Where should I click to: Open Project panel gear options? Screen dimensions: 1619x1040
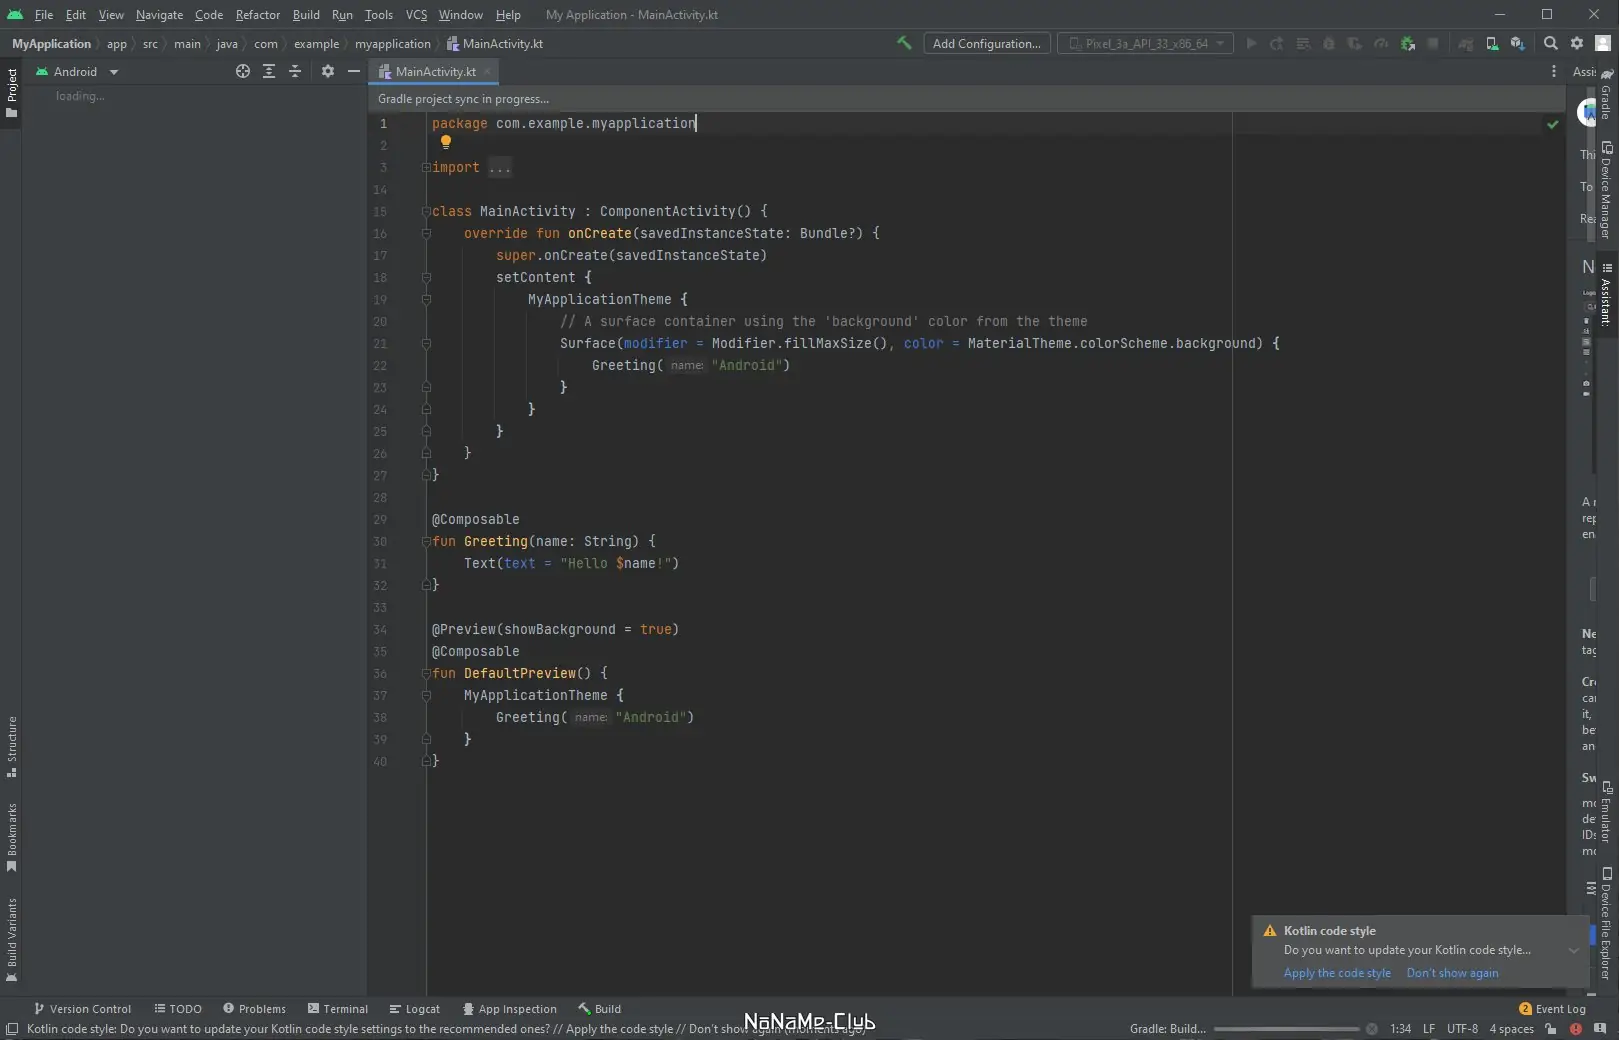pos(327,71)
